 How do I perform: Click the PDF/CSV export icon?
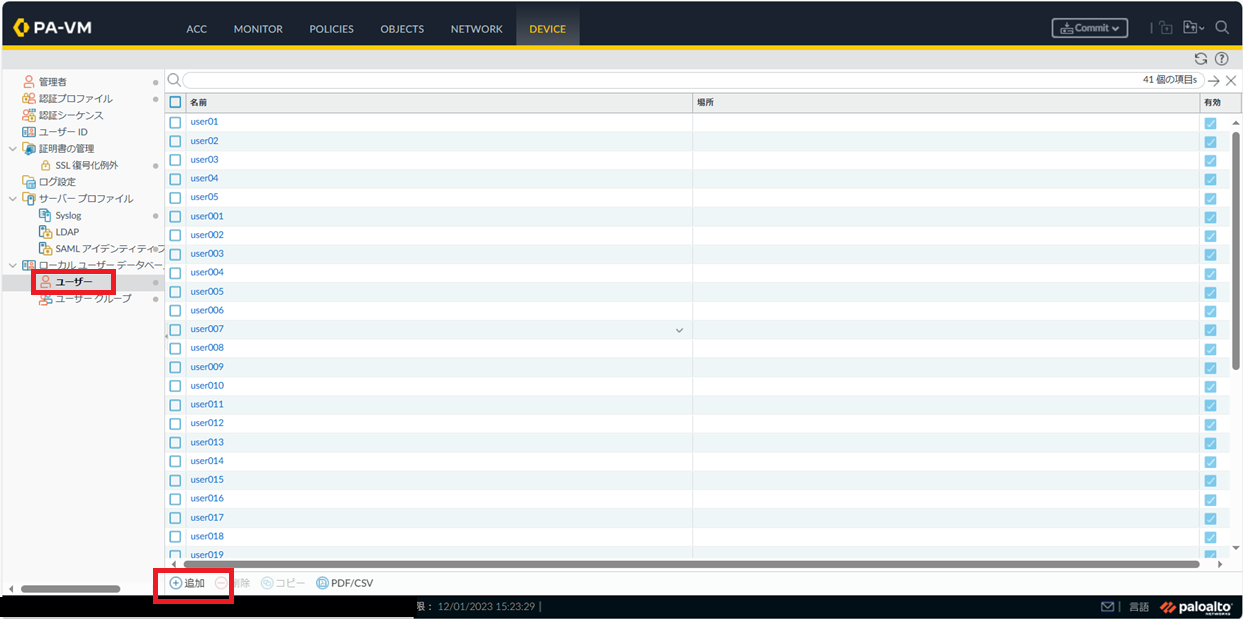[322, 583]
